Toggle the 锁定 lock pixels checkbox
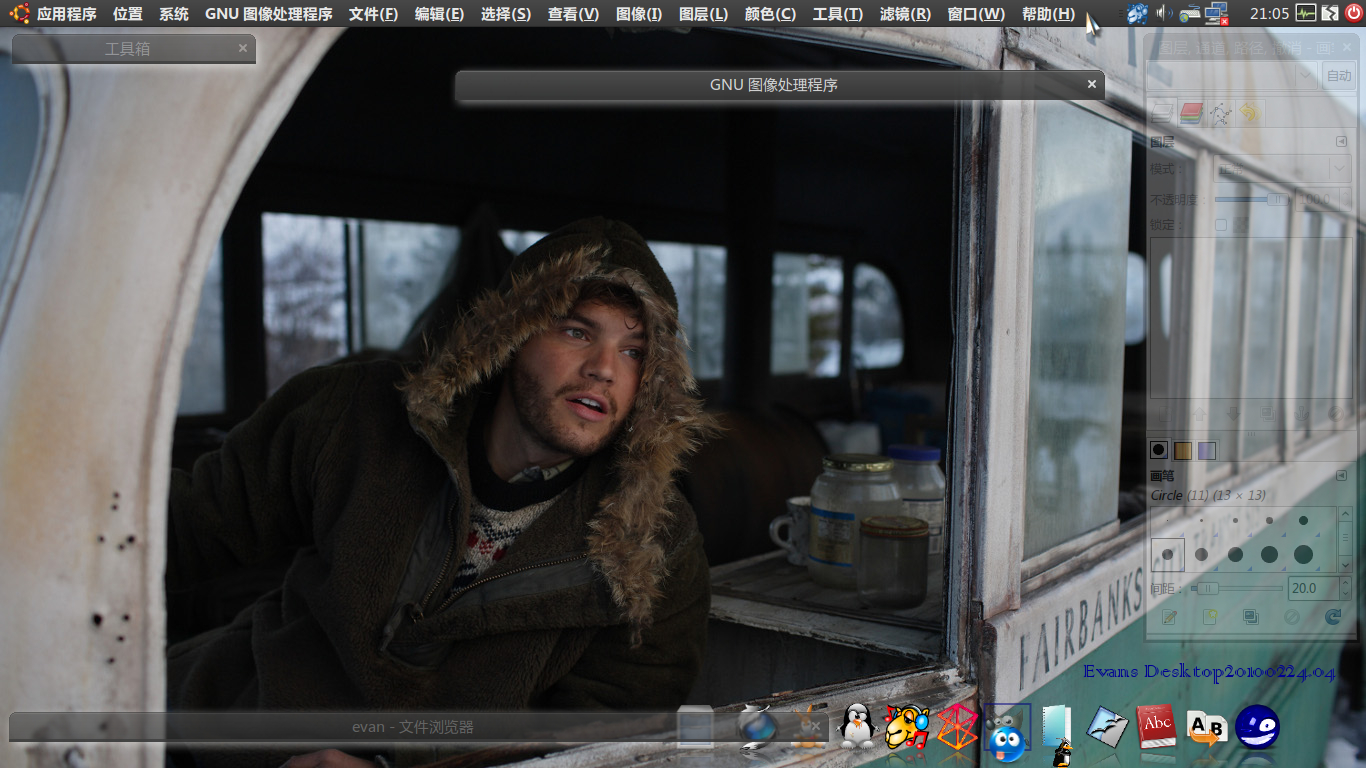 click(1220, 225)
